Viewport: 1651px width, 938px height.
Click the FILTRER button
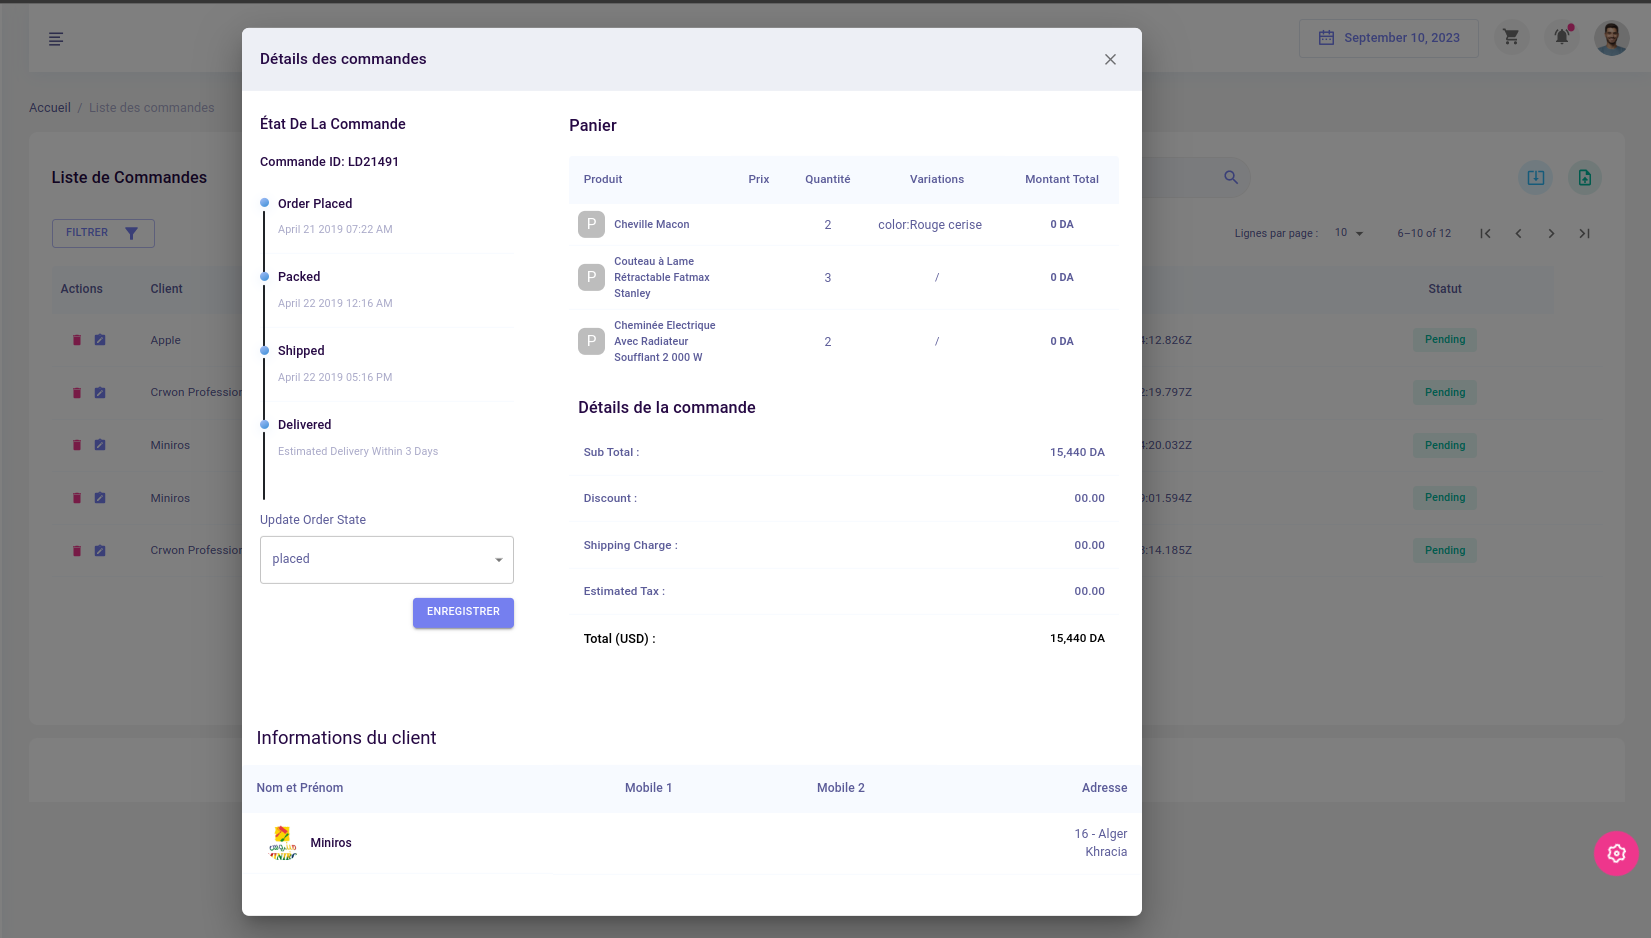click(103, 233)
